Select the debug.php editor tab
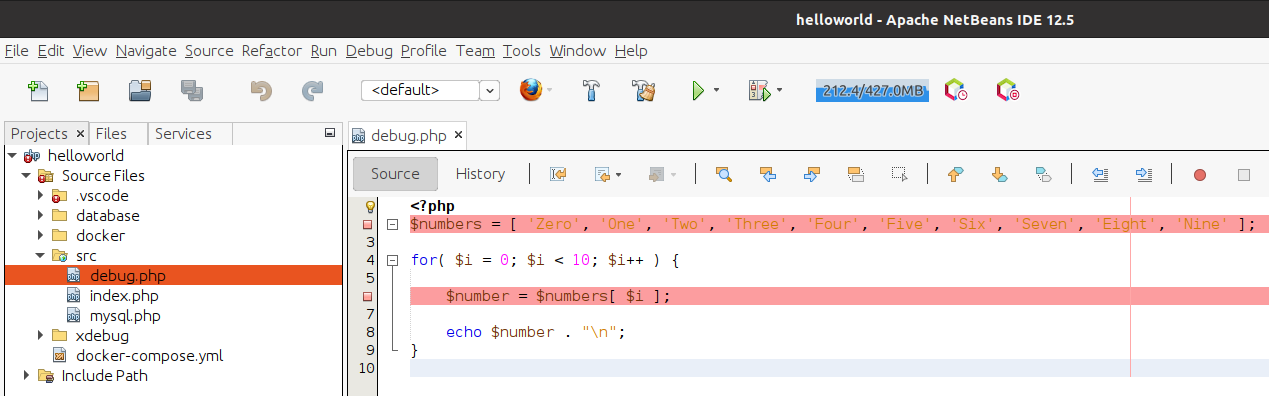The image size is (1269, 396). 408,135
